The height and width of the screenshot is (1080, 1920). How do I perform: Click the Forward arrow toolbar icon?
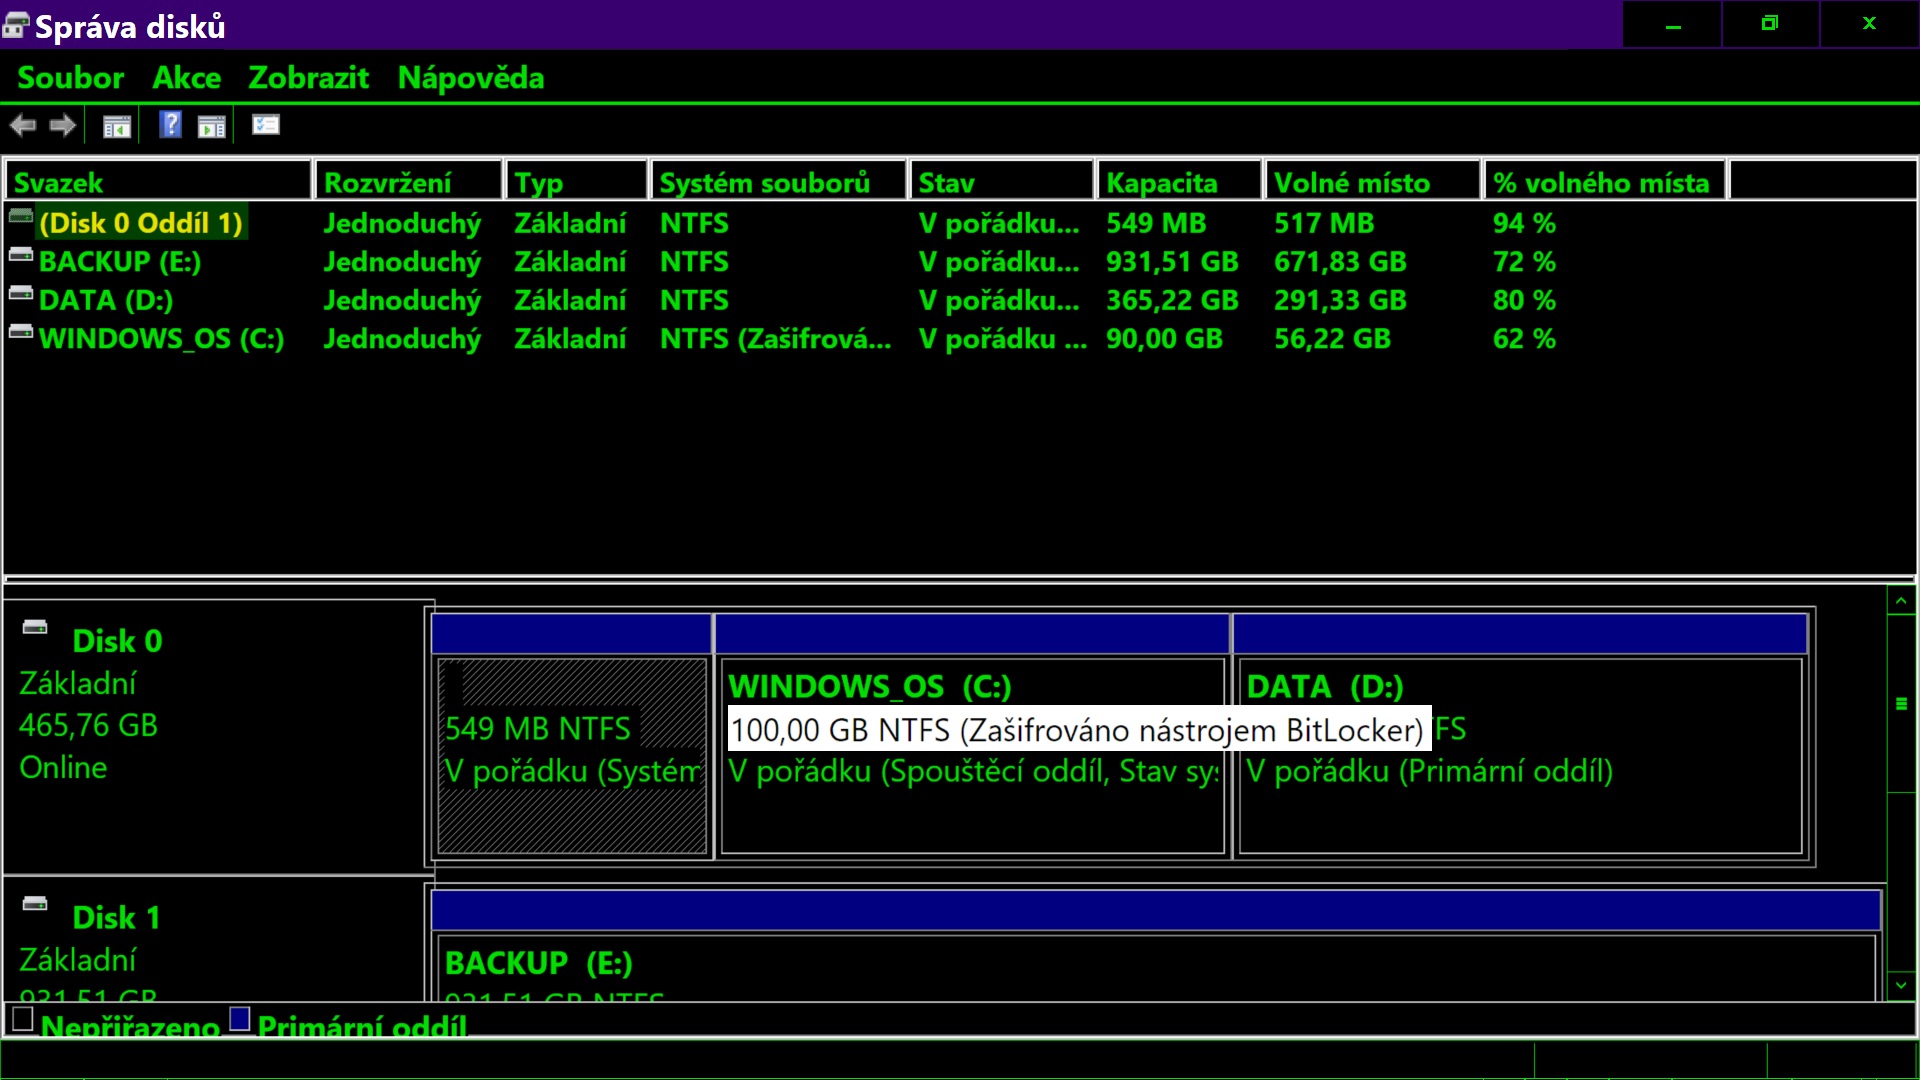tap(63, 126)
